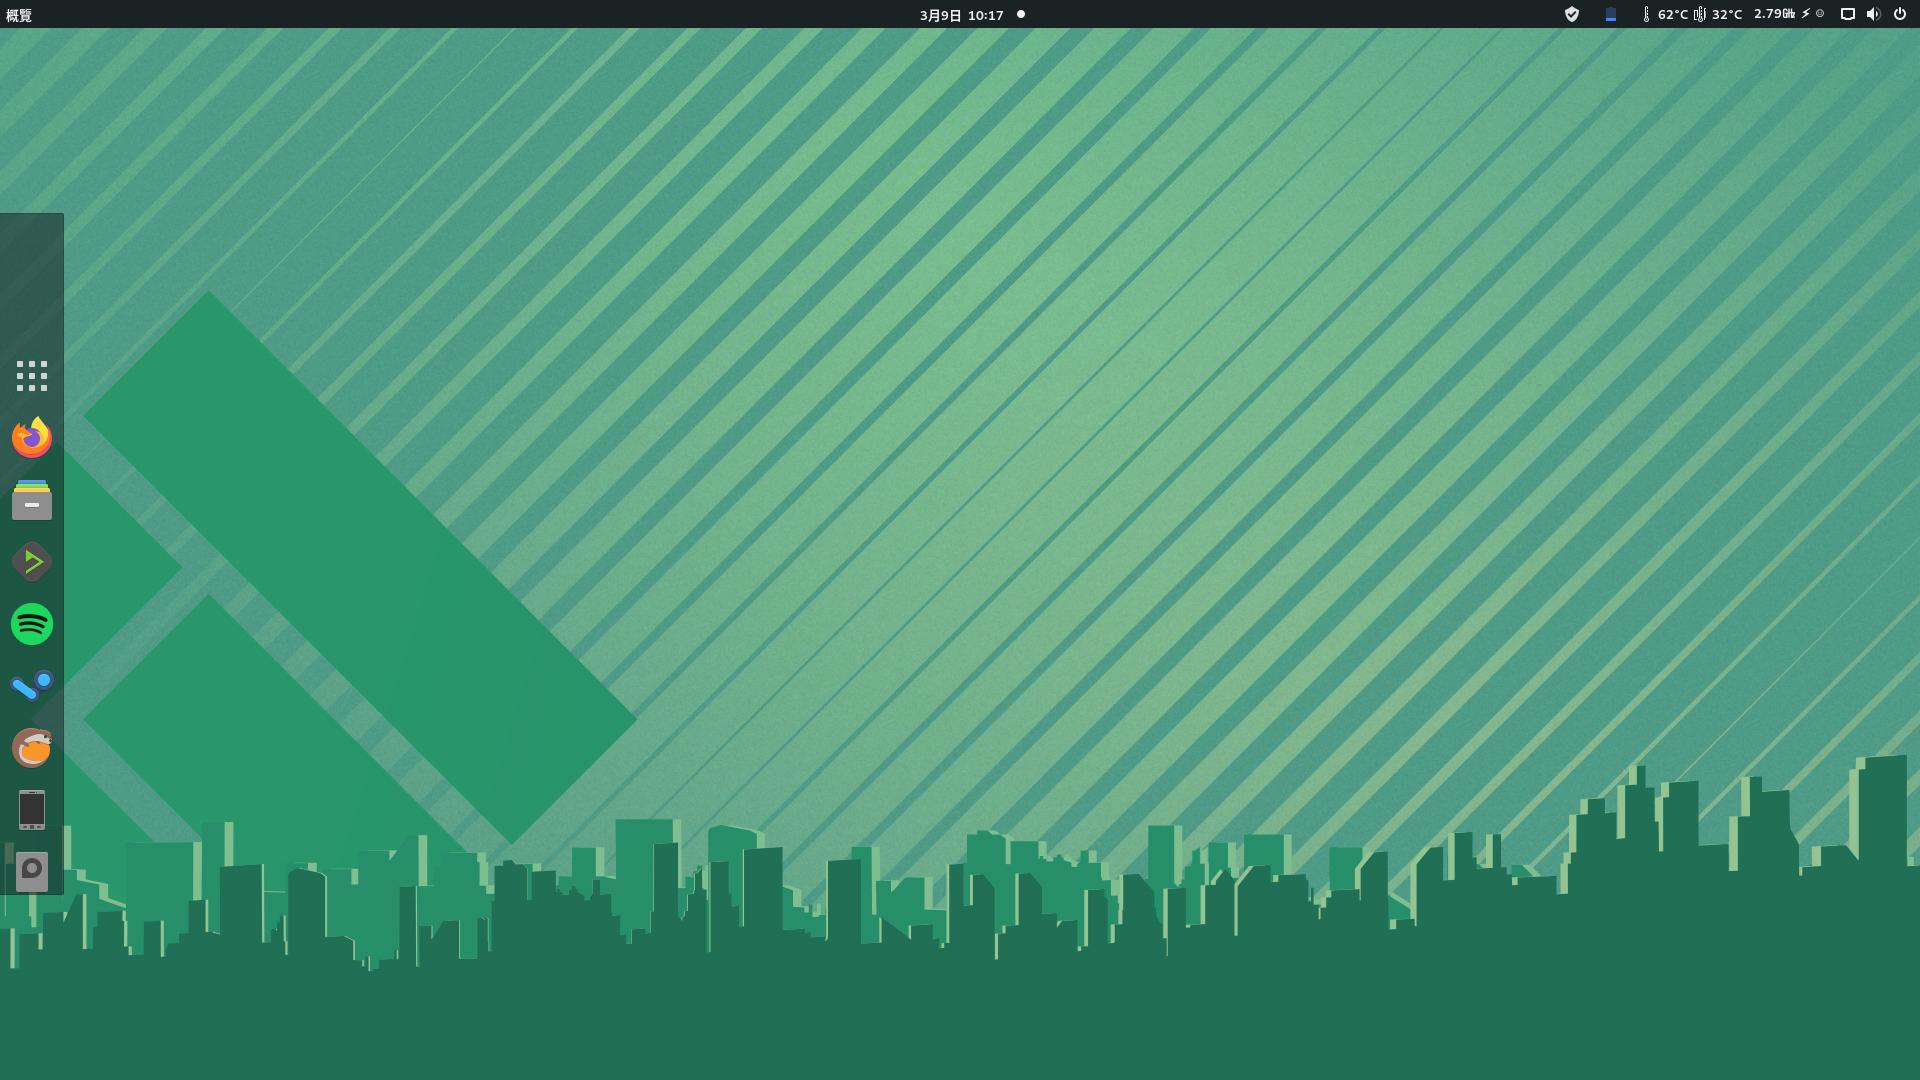This screenshot has width=1920, height=1080.
Task: Open the disk drive icon in dock
Action: (x=32, y=872)
